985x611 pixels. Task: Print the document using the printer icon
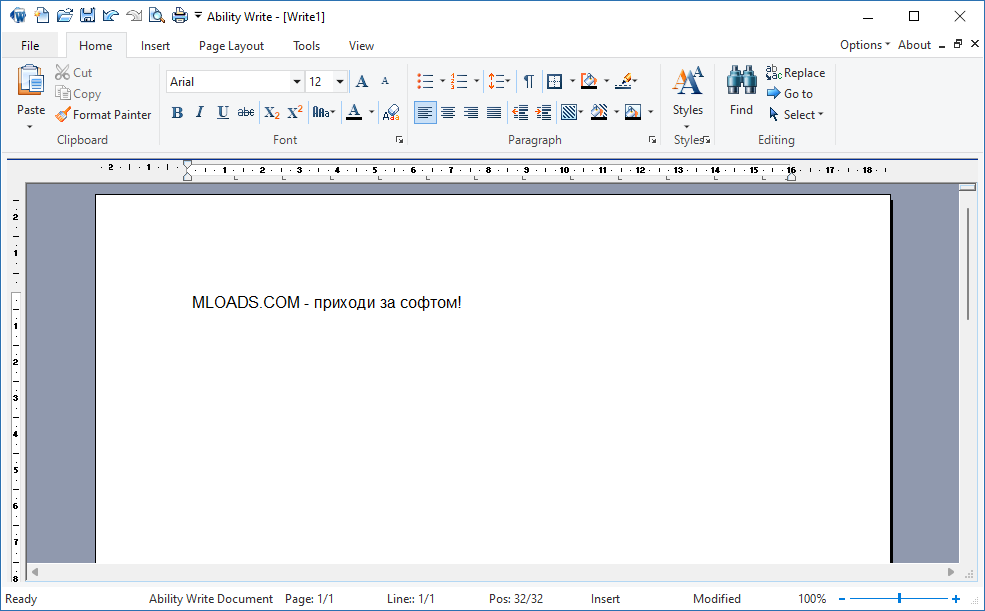pos(180,15)
